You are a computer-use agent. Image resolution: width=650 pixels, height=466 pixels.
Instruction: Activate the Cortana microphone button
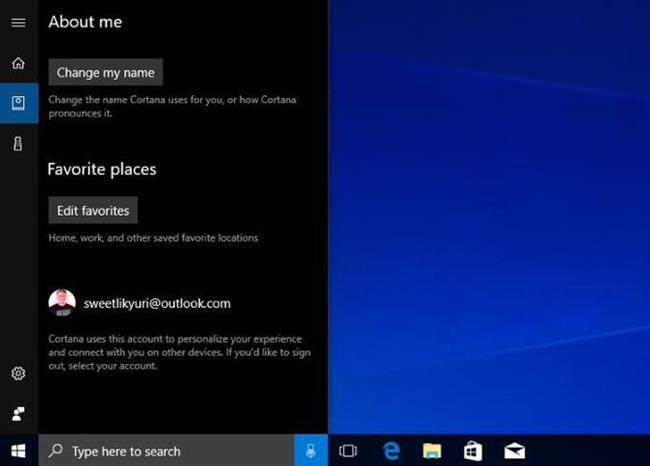tap(311, 451)
